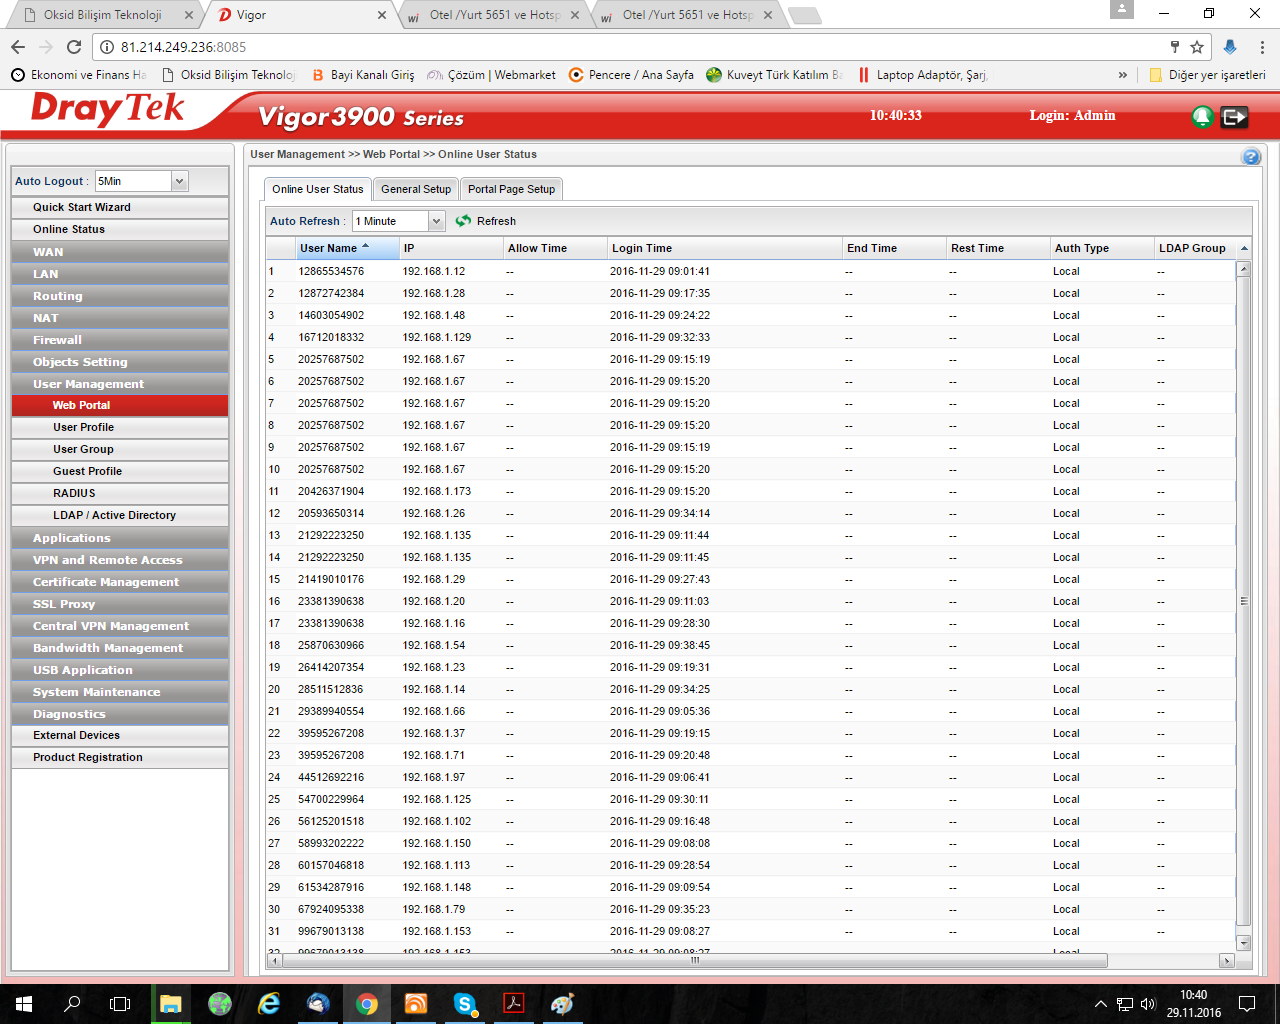Screen dimensions: 1280x1024
Task: Open the Portal Page Setup tab
Action: [x=511, y=189]
